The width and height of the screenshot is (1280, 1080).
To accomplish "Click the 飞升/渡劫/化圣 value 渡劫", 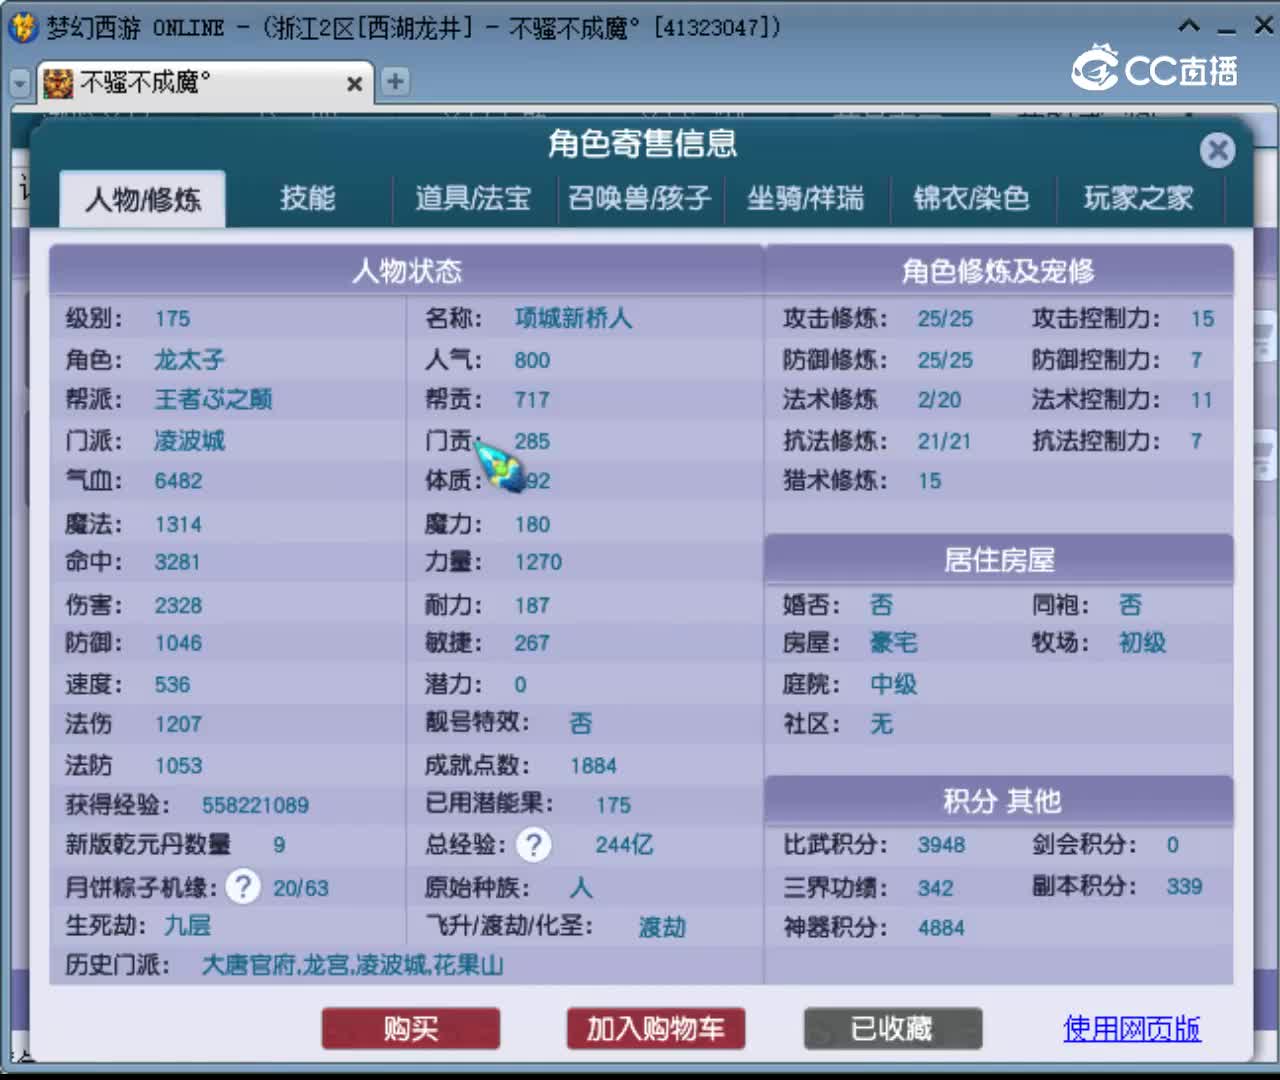I will coord(663,927).
